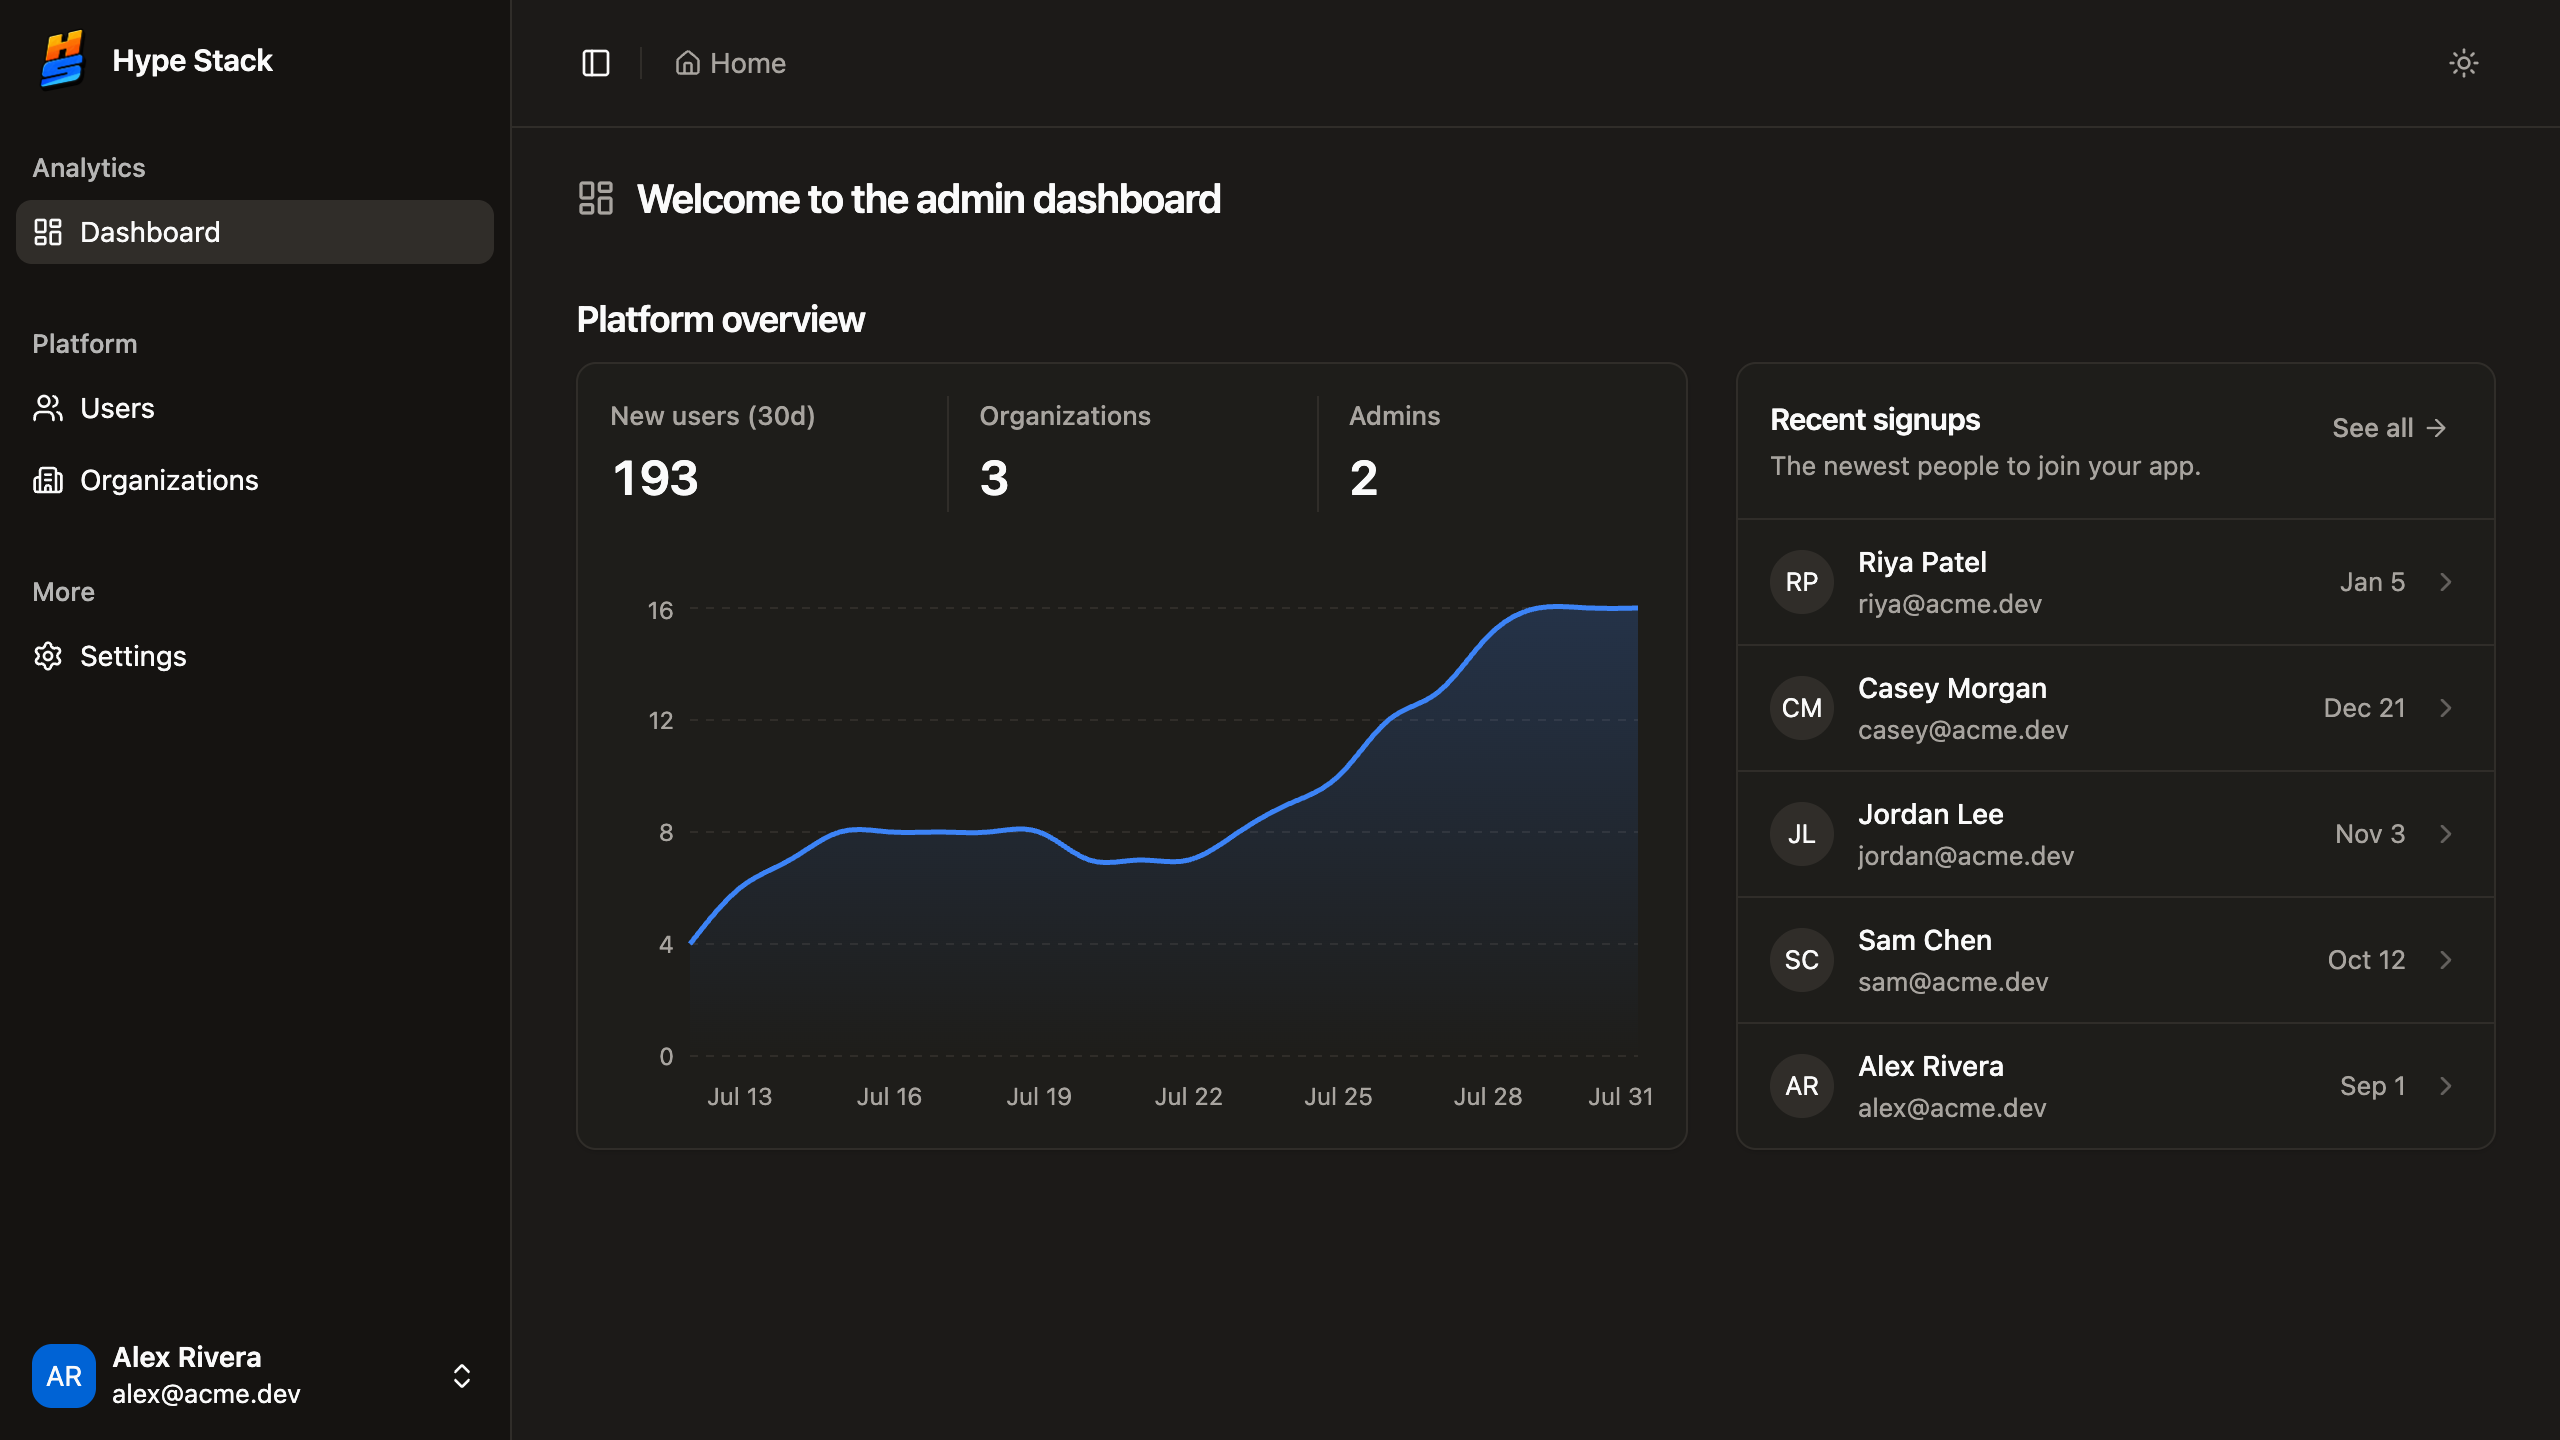Click casey@acme.dev email text
Image resolution: width=2560 pixels, height=1440 pixels.
[1963, 730]
